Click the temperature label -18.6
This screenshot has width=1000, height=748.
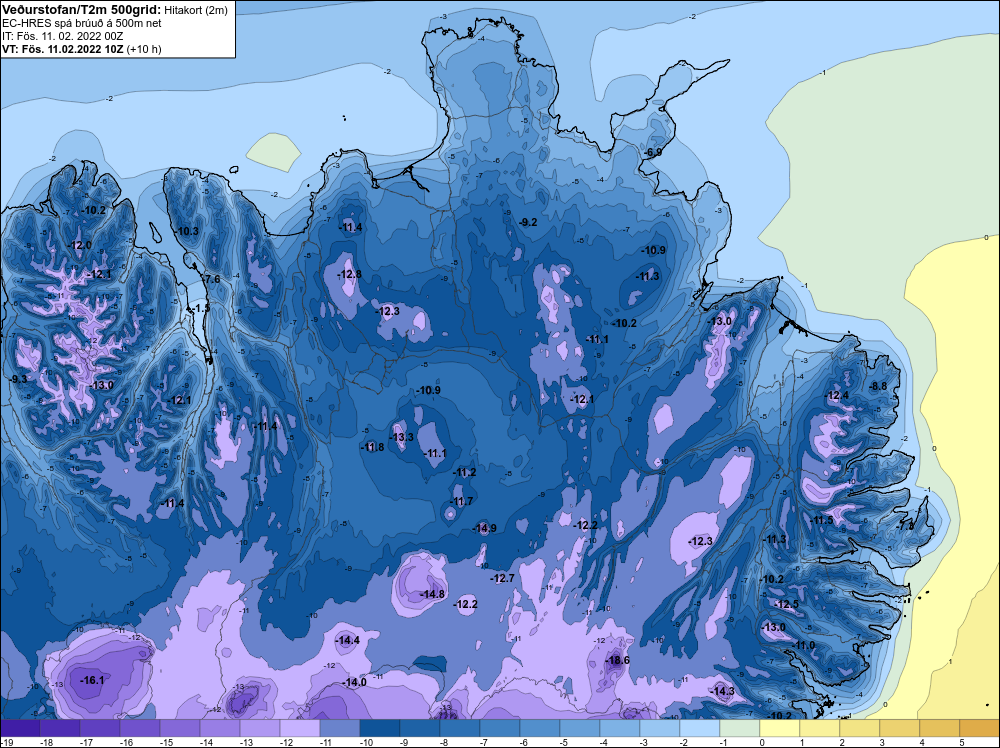tap(617, 660)
